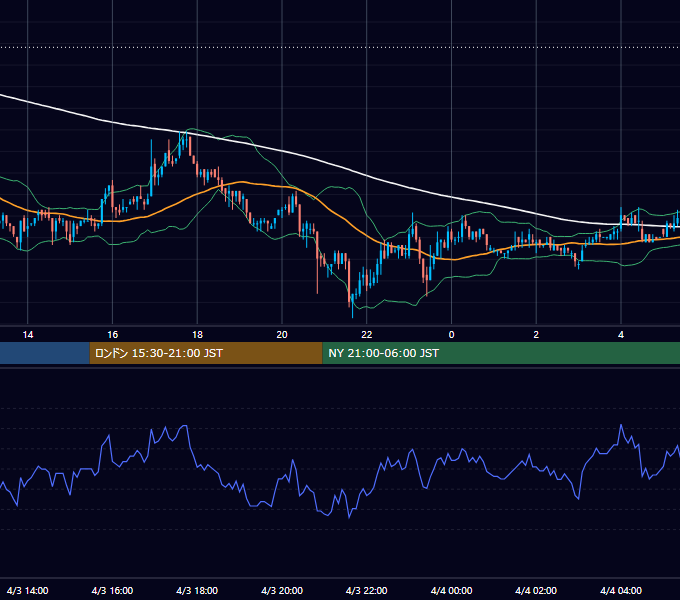Click time axis label 2

click(x=536, y=335)
